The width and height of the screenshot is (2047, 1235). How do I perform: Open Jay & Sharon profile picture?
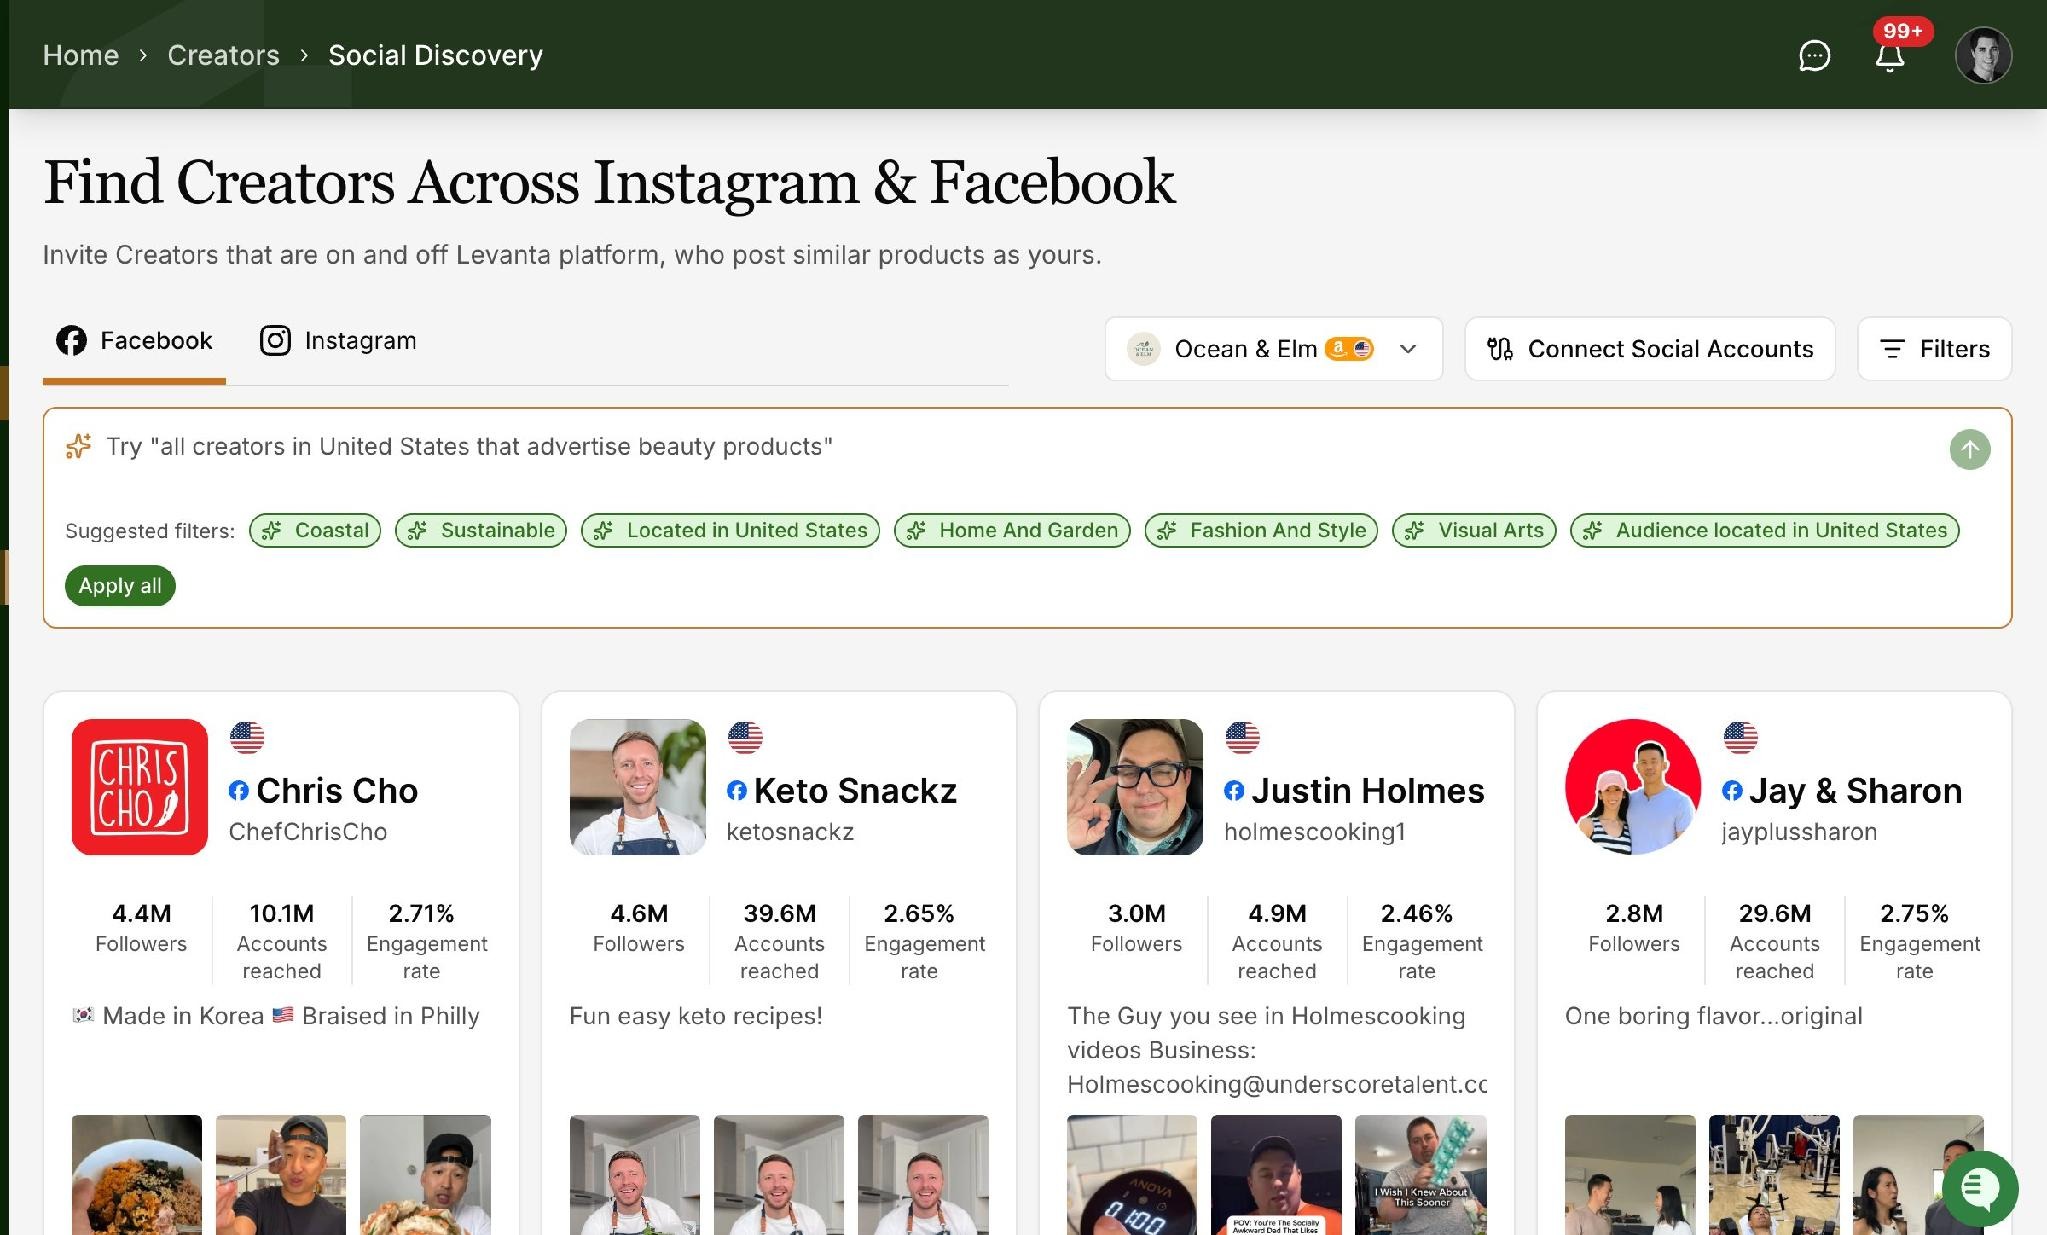1633,787
